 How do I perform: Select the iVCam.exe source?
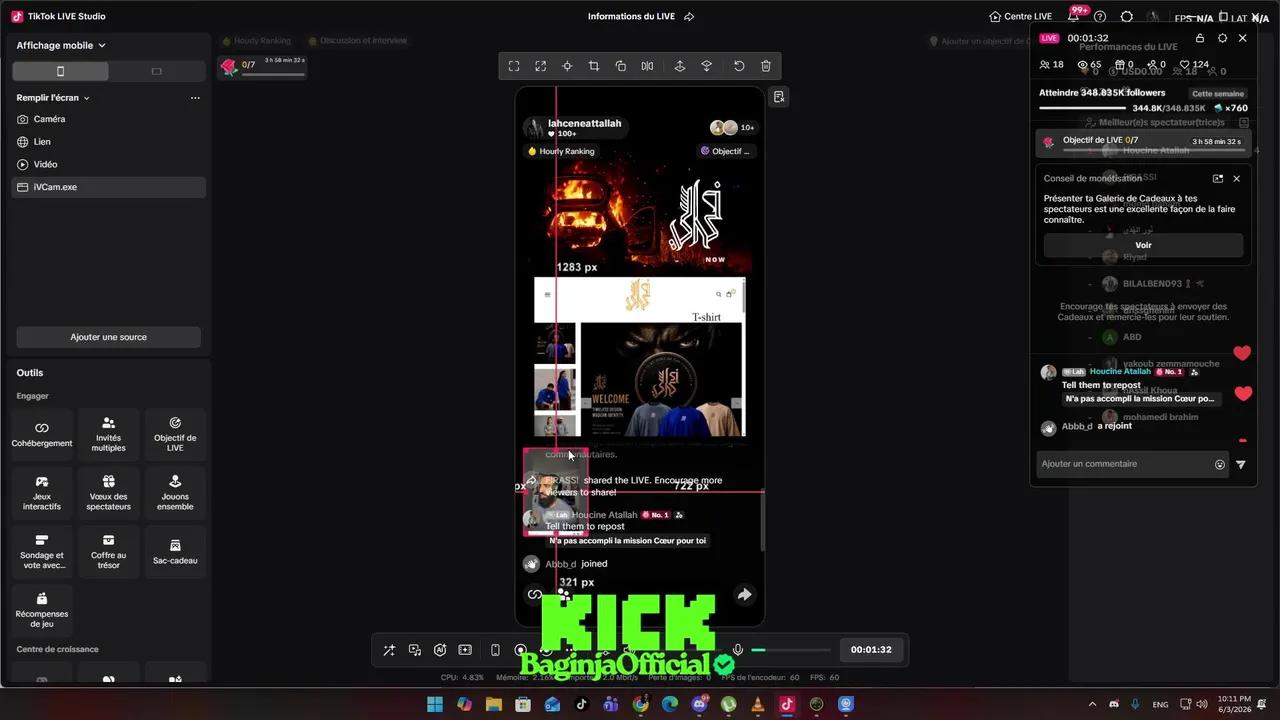coord(108,187)
